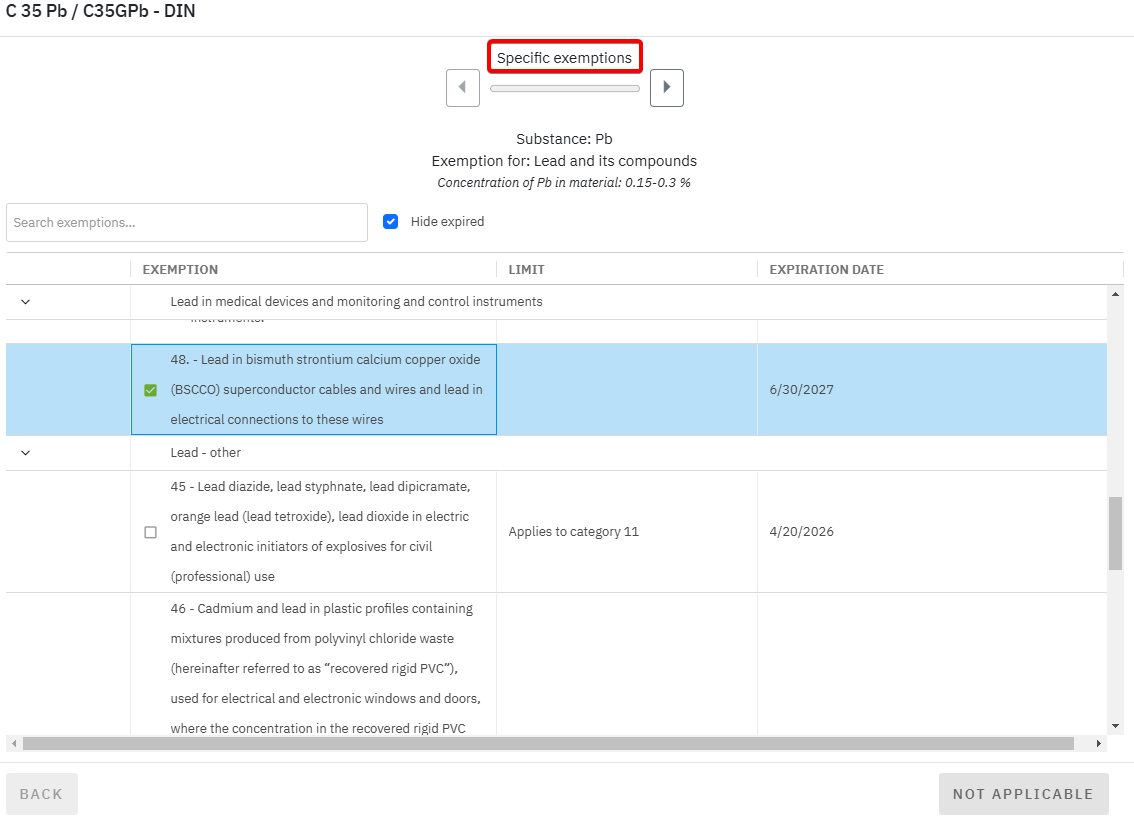Collapse the Lead - other group

26,453
